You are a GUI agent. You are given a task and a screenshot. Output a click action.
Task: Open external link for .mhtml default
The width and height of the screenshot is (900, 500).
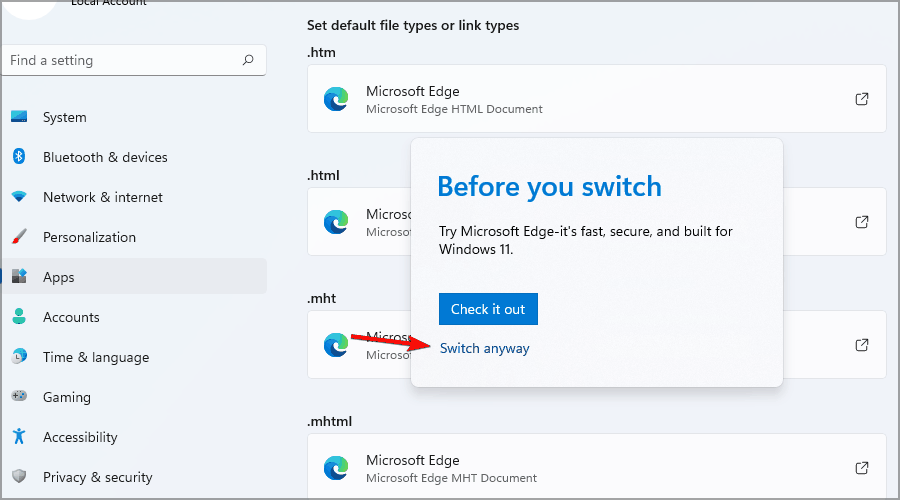[x=861, y=468]
